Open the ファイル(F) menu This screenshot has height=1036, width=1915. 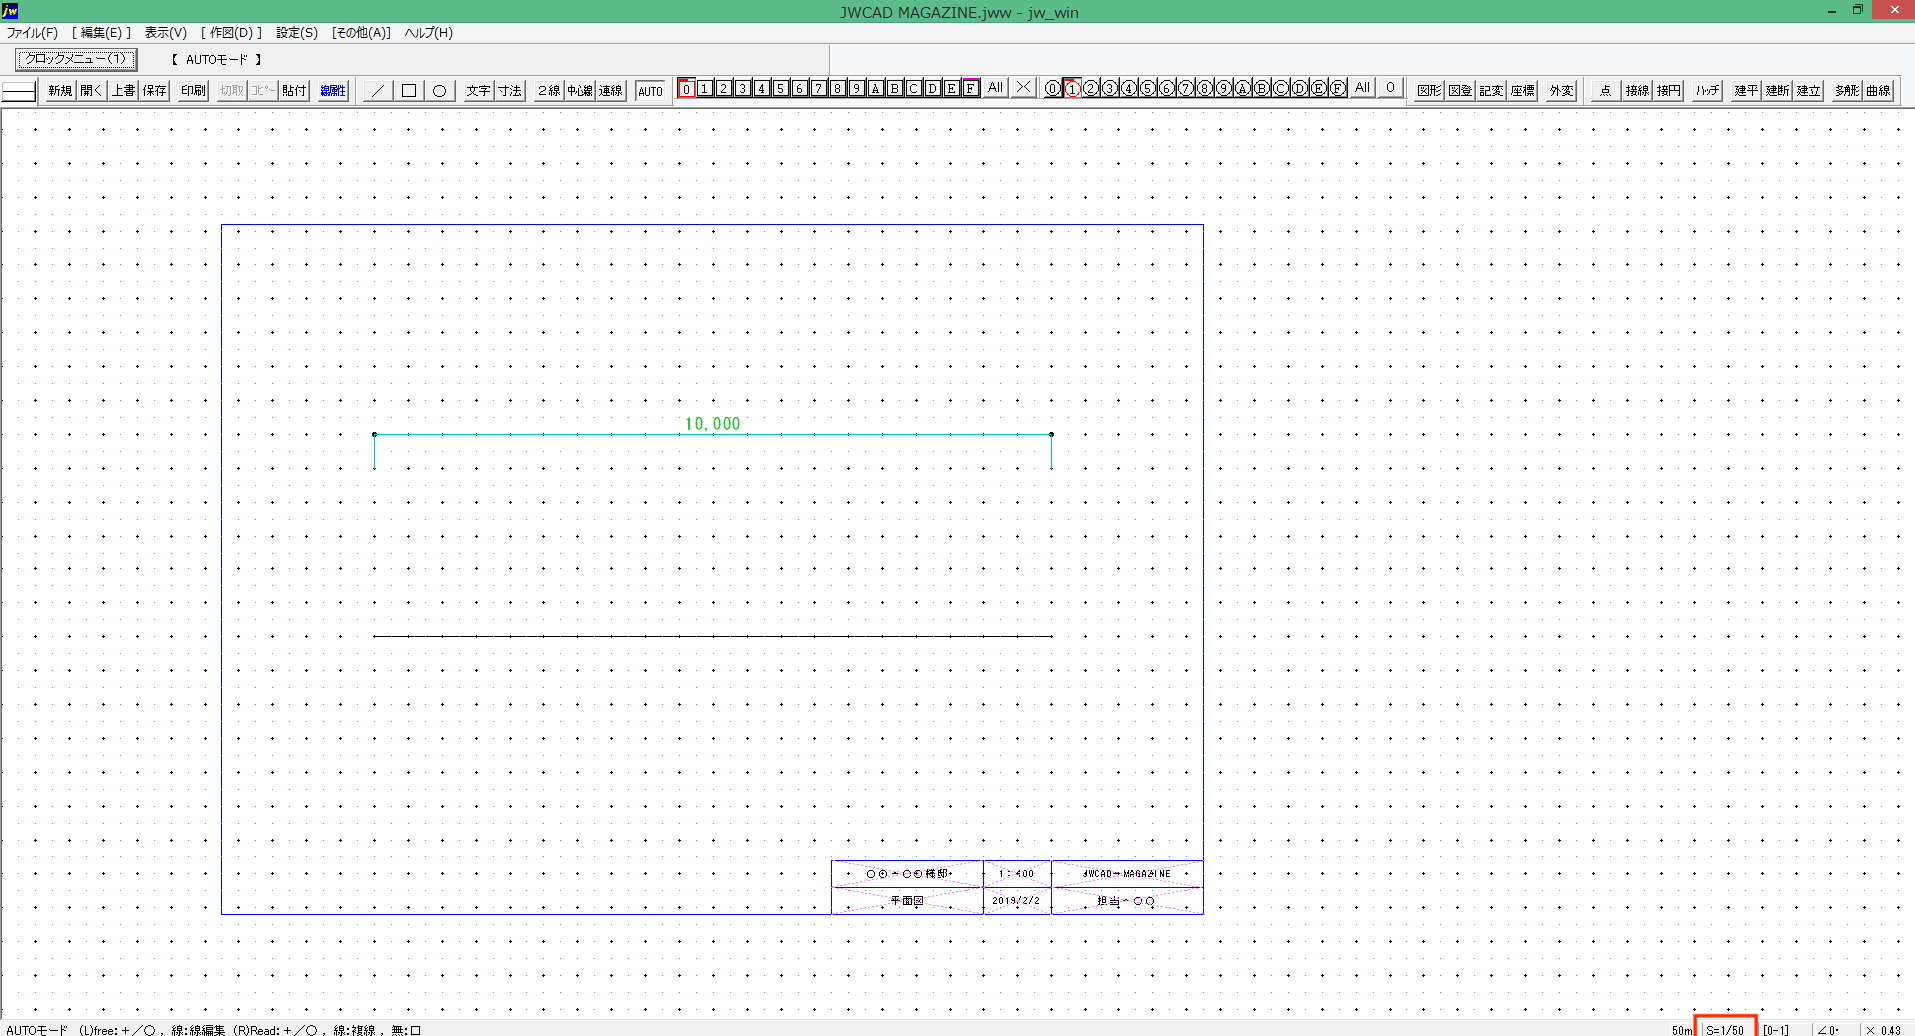tap(32, 33)
